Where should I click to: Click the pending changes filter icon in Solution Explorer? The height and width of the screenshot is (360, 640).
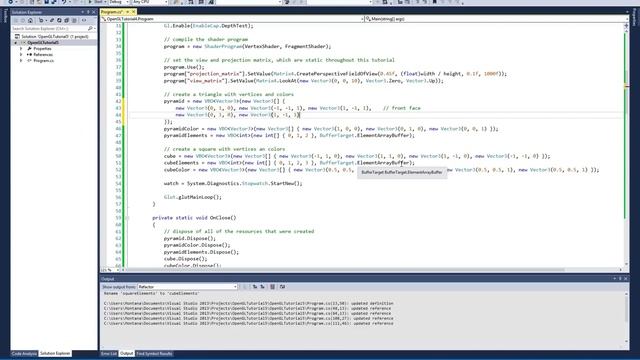coord(42,20)
